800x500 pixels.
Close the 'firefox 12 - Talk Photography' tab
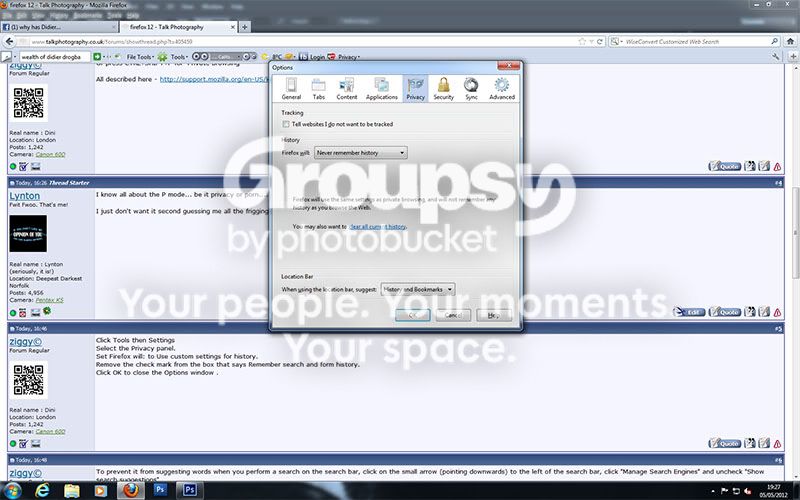(x=233, y=27)
